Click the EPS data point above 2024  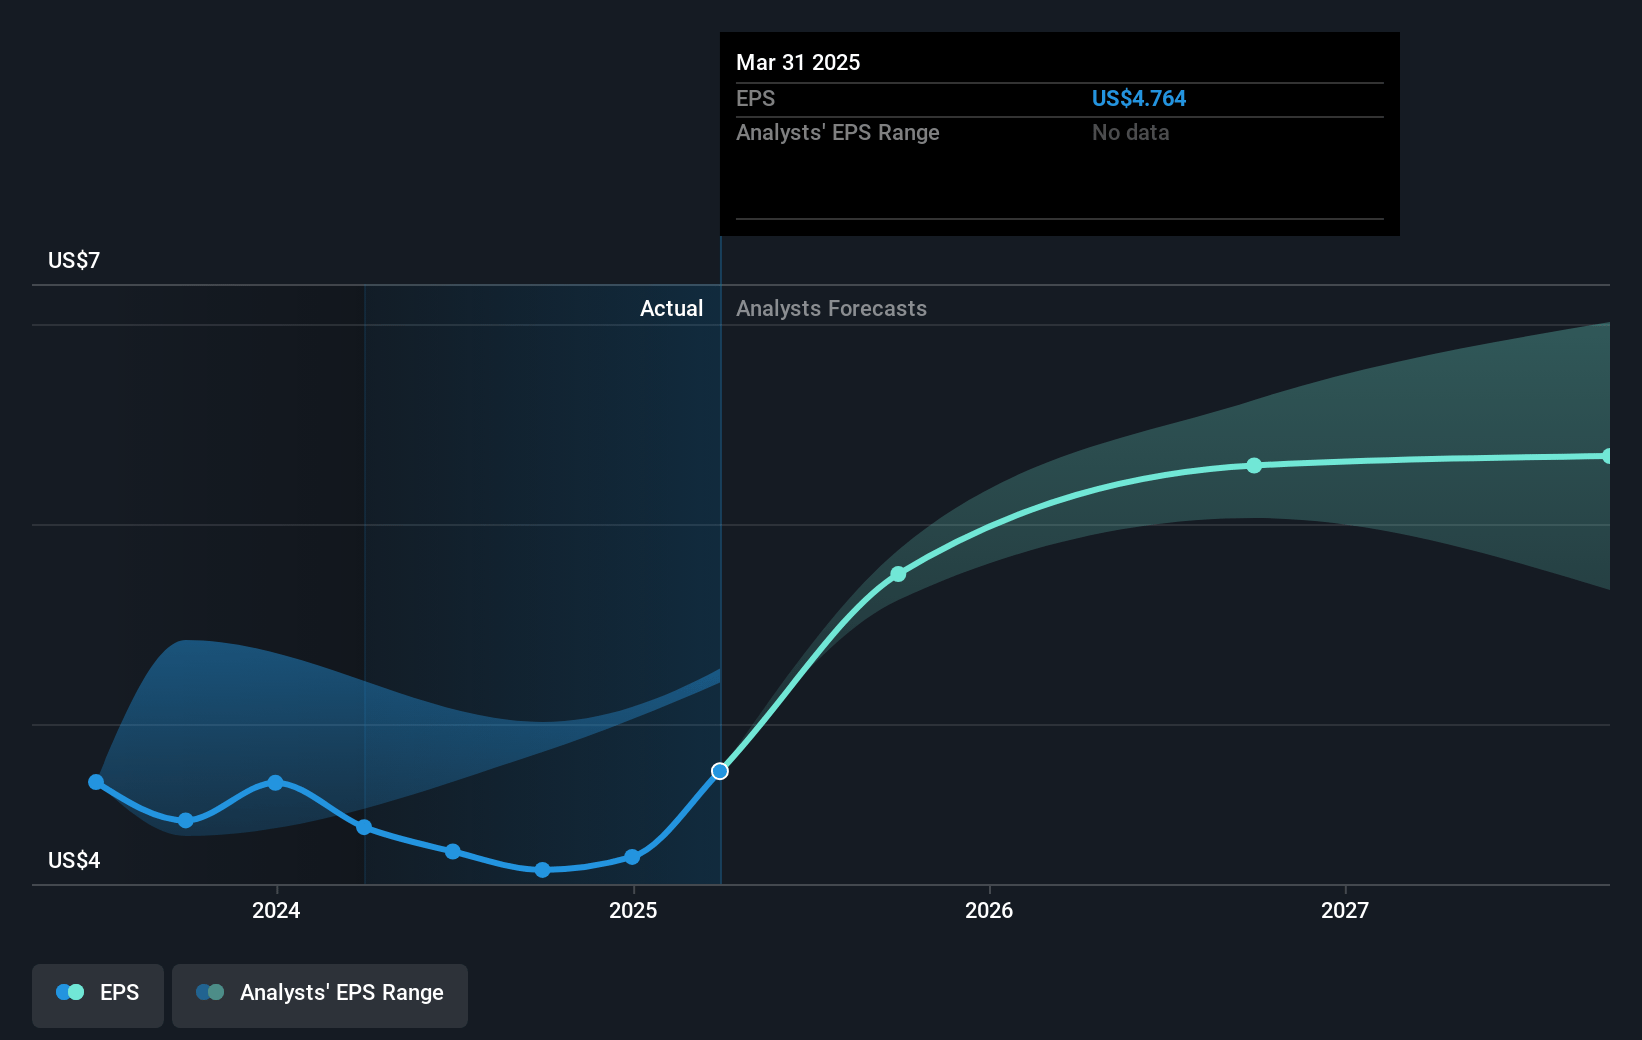click(x=275, y=782)
